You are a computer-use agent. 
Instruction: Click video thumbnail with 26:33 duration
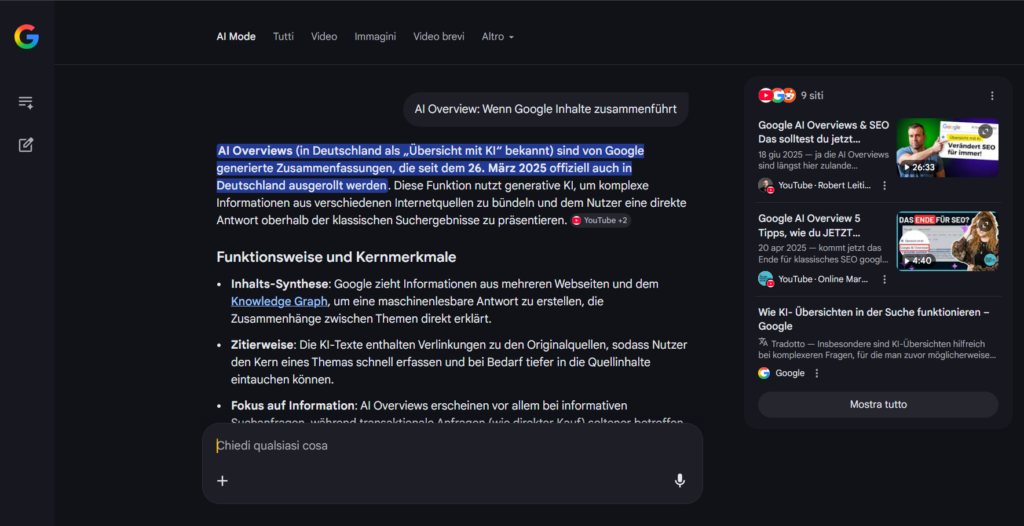(948, 148)
